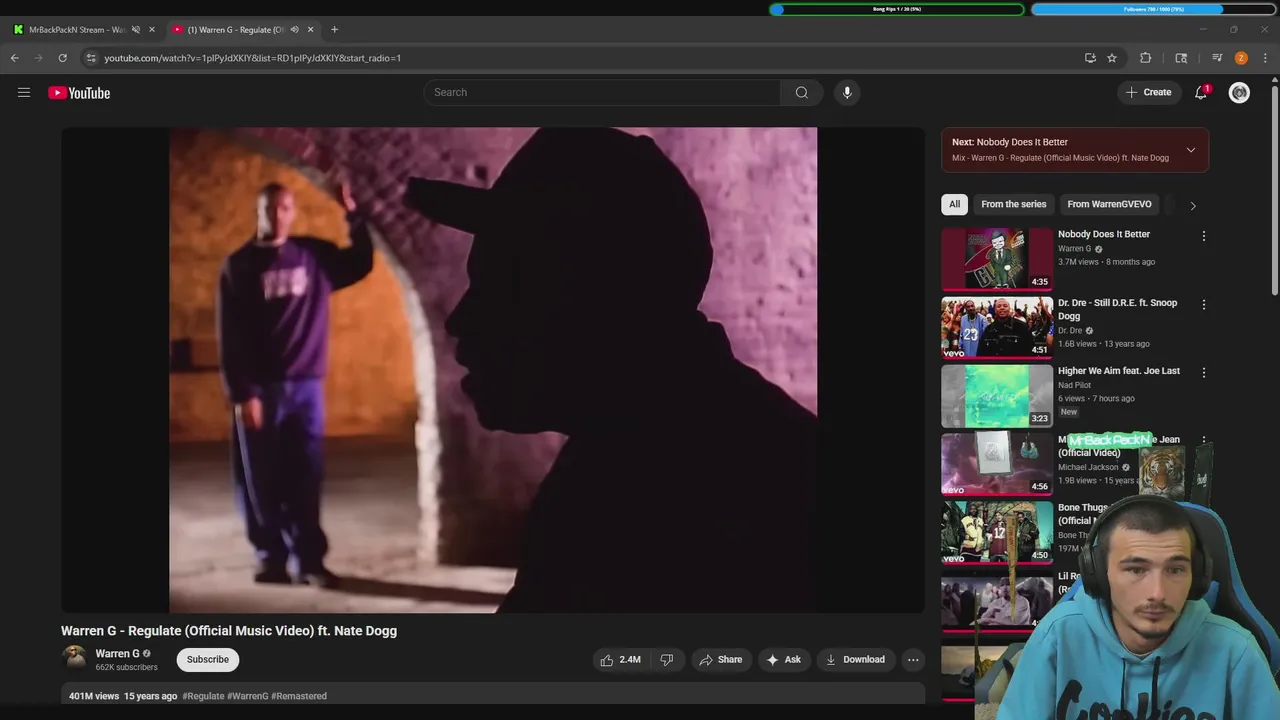This screenshot has width=1280, height=720.
Task: Open options for Dr. Dre Still D.R.E.
Action: tap(1203, 304)
